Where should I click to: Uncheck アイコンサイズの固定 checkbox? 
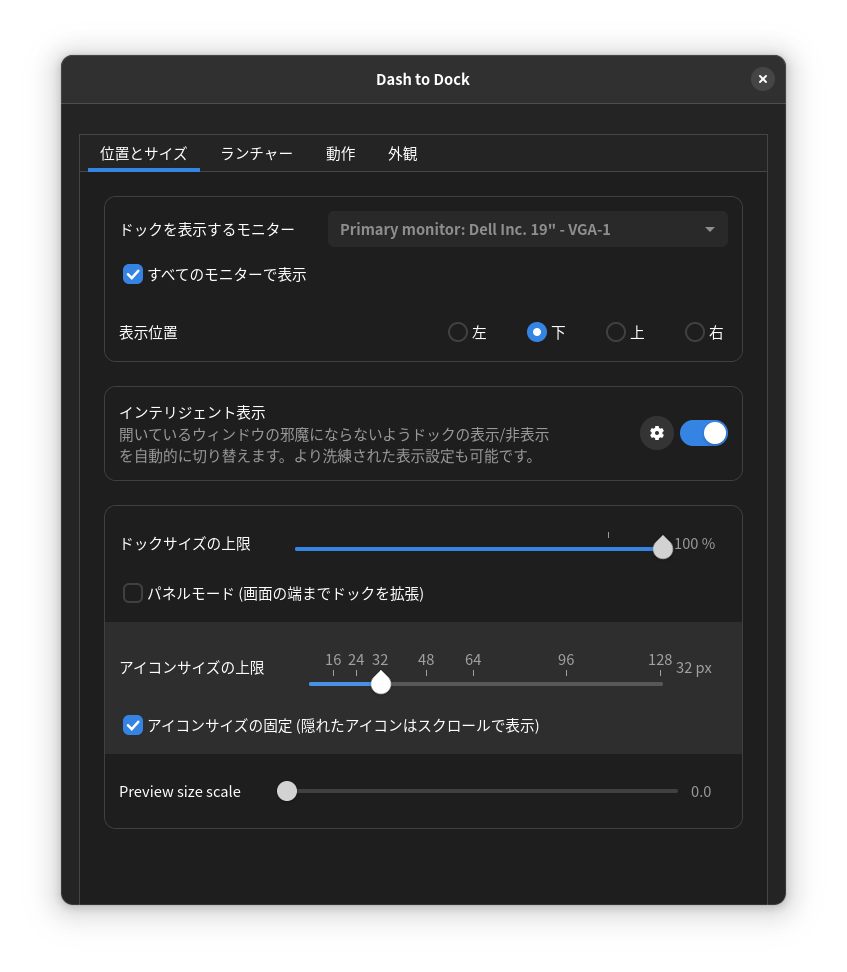133,725
